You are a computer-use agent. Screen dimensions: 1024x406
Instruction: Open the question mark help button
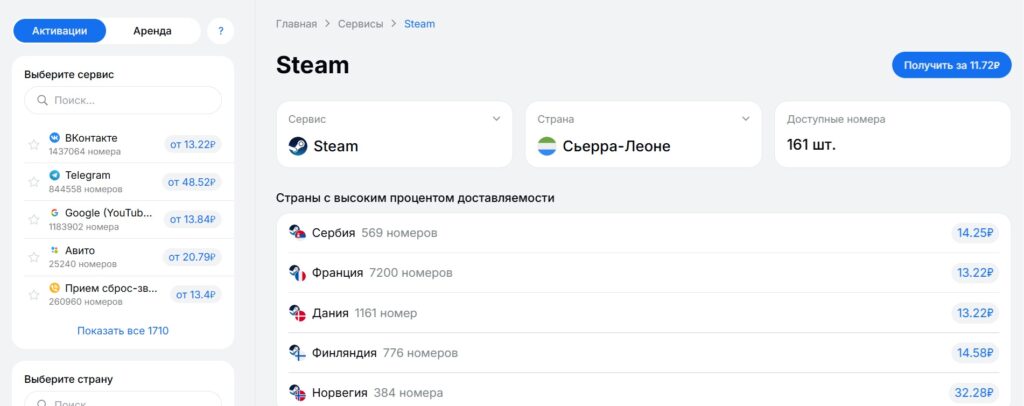tap(221, 31)
